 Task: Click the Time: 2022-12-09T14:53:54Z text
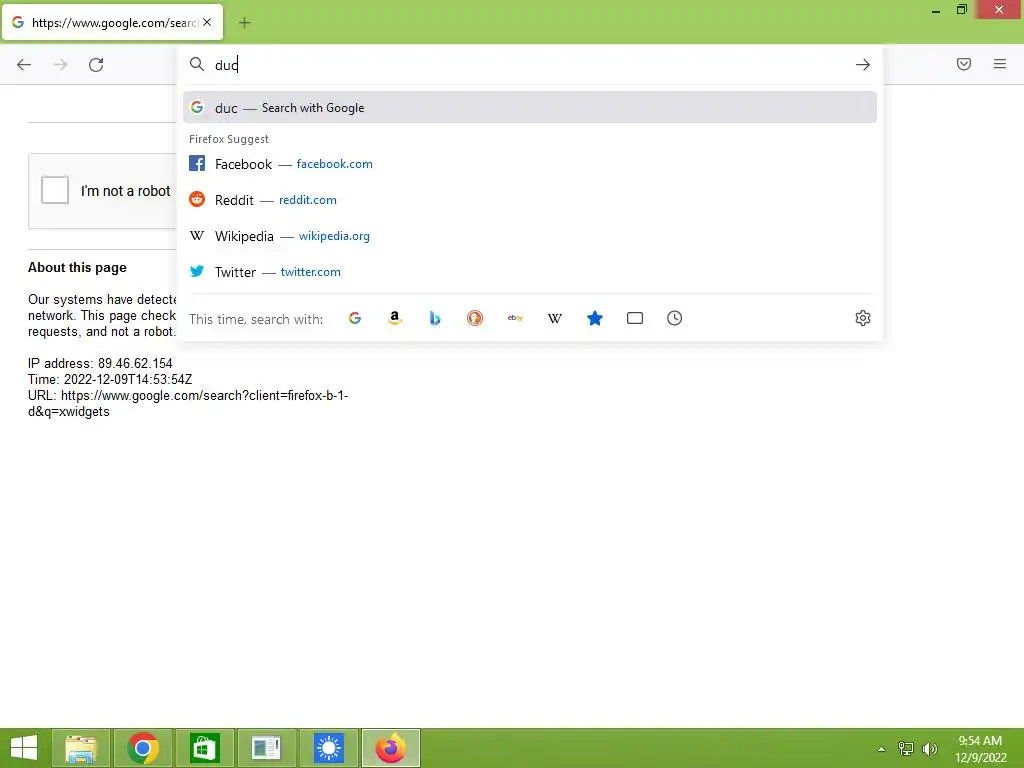(110, 379)
